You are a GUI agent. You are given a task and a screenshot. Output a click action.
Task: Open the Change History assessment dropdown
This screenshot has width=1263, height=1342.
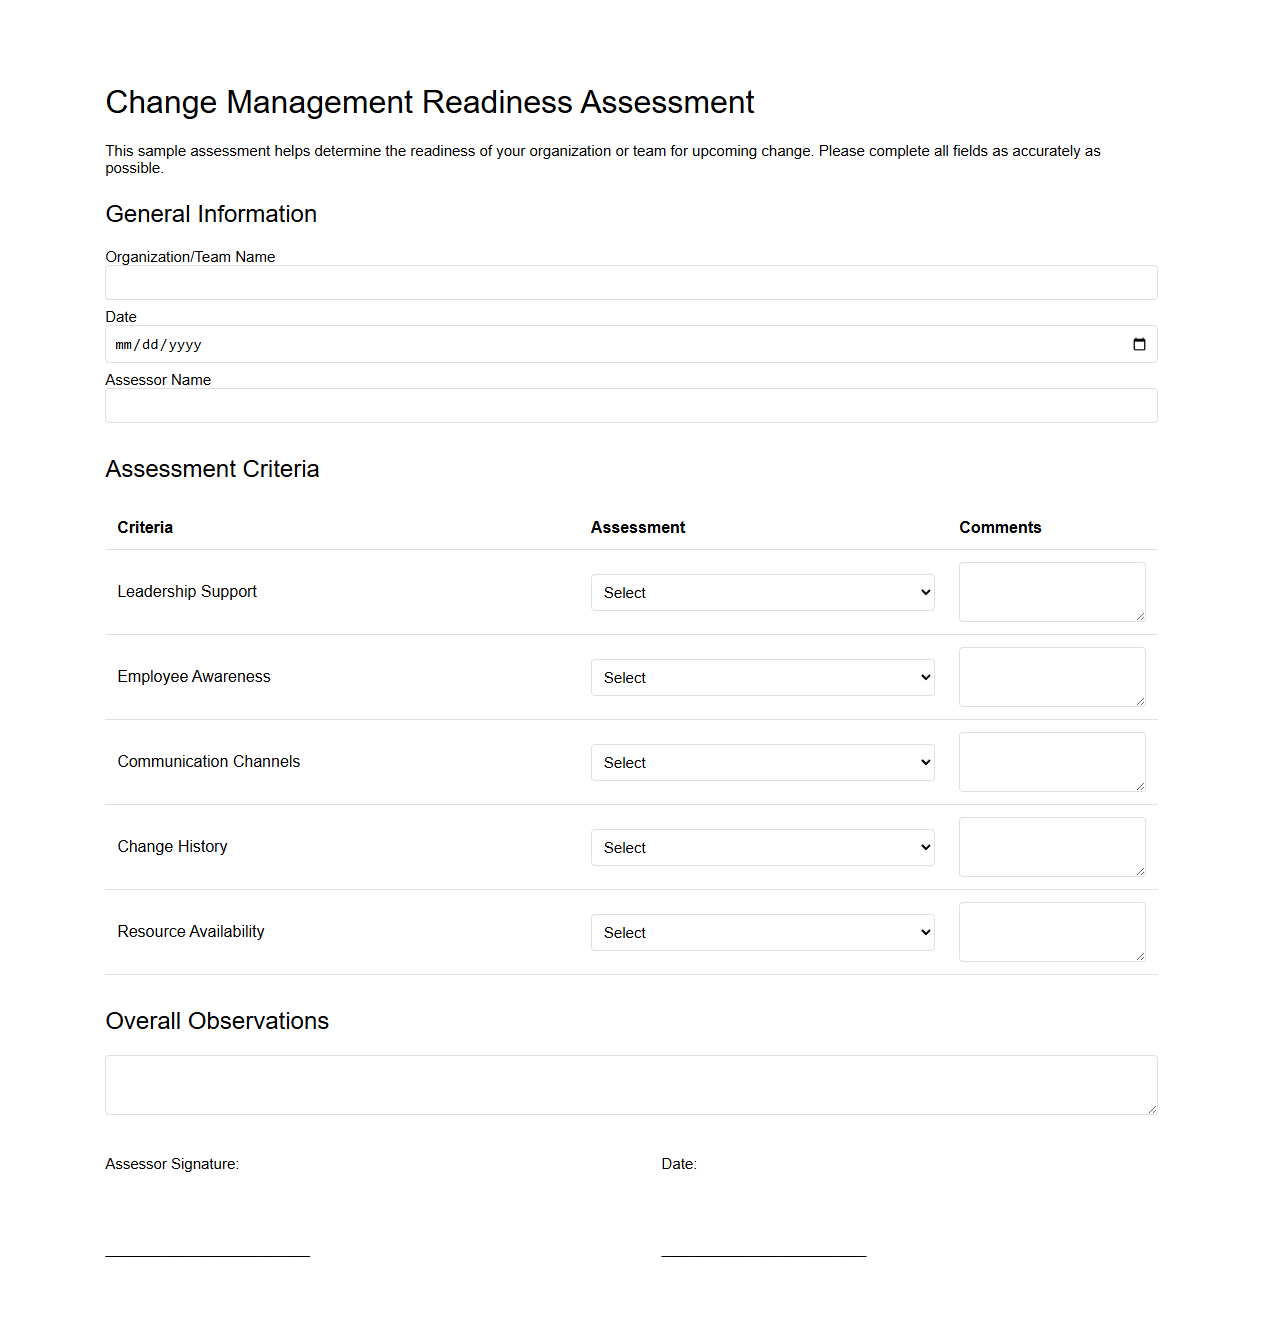click(762, 847)
